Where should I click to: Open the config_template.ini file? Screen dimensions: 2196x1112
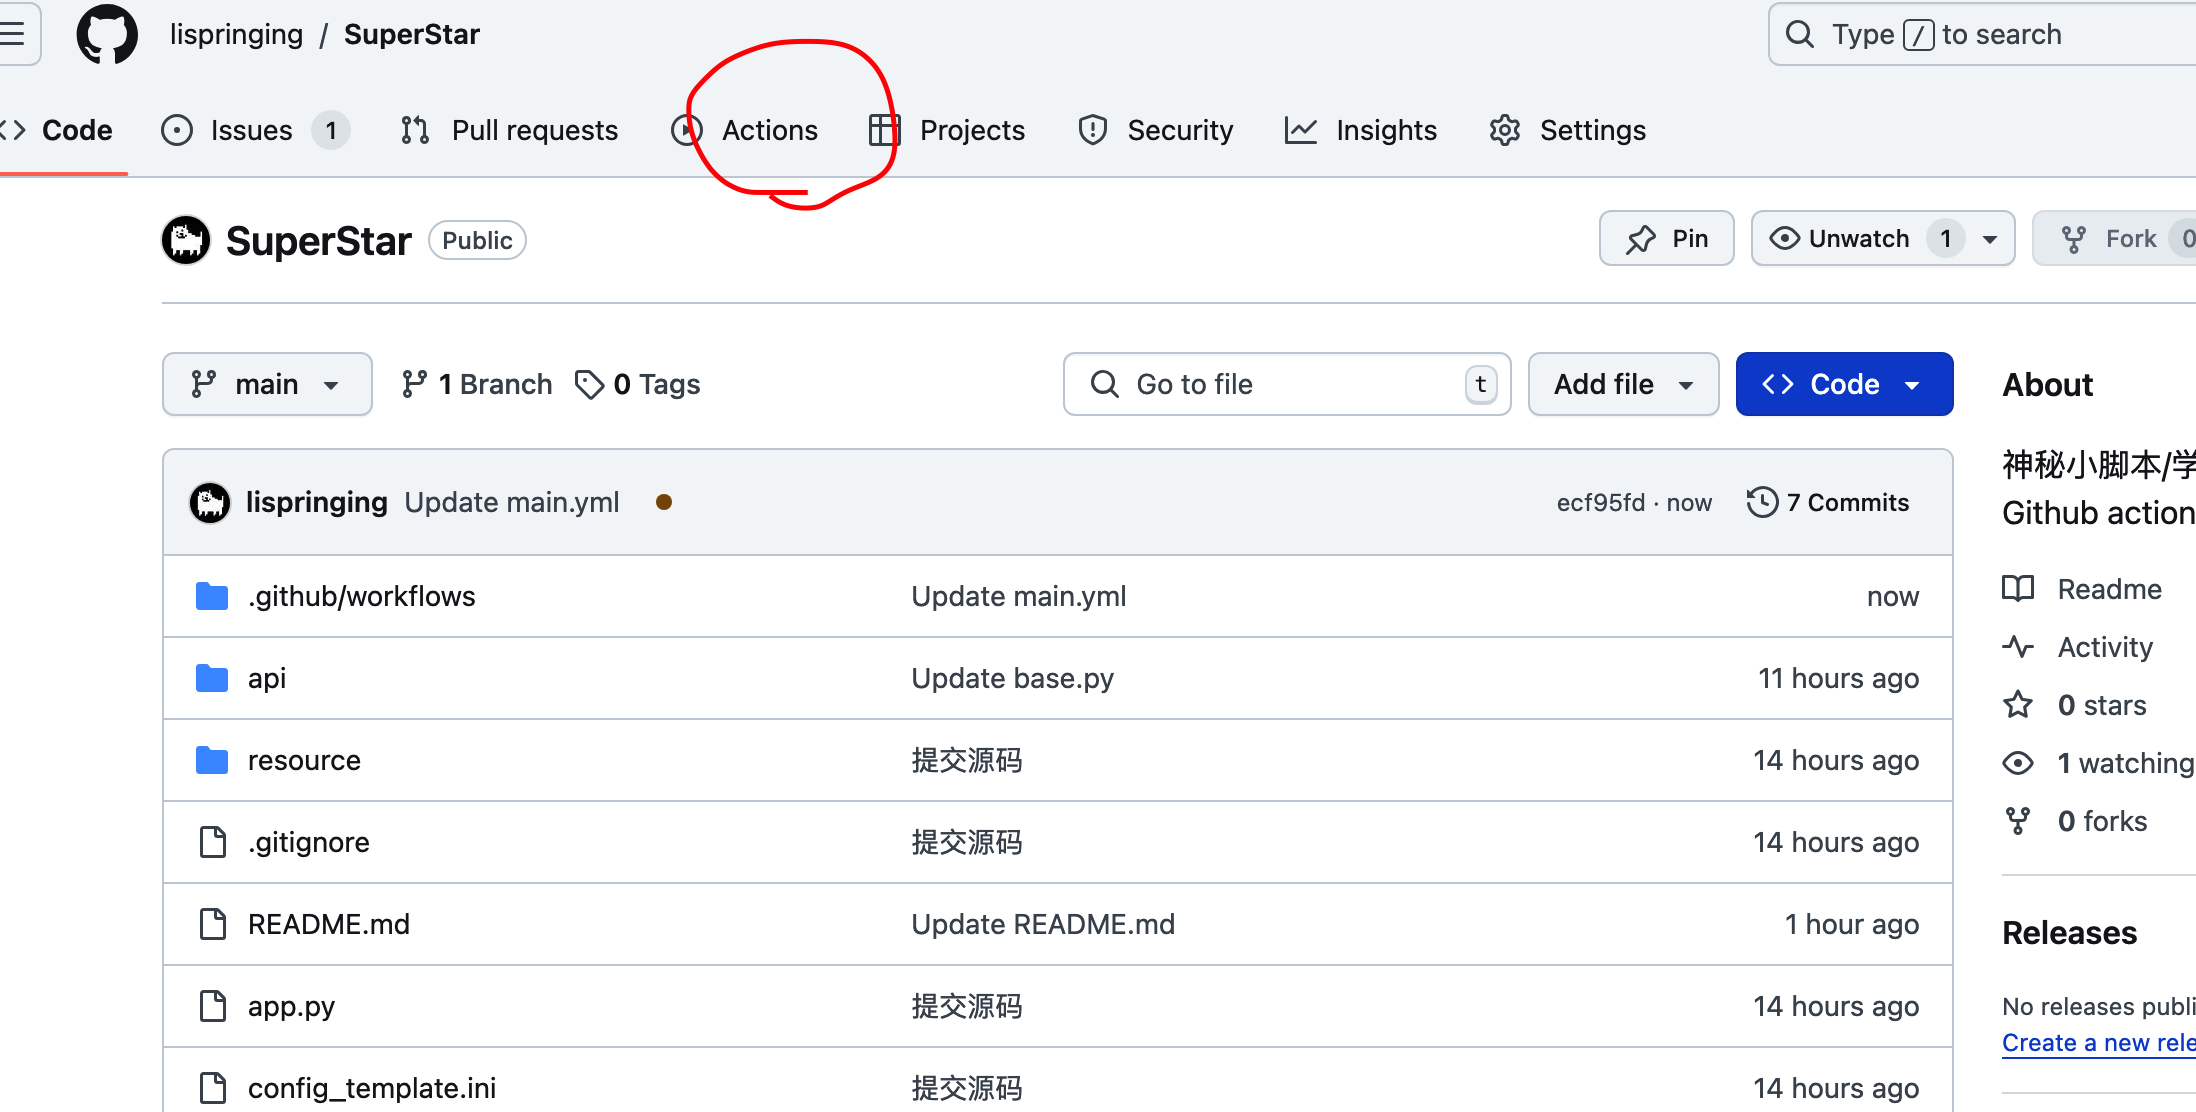coord(372,1088)
